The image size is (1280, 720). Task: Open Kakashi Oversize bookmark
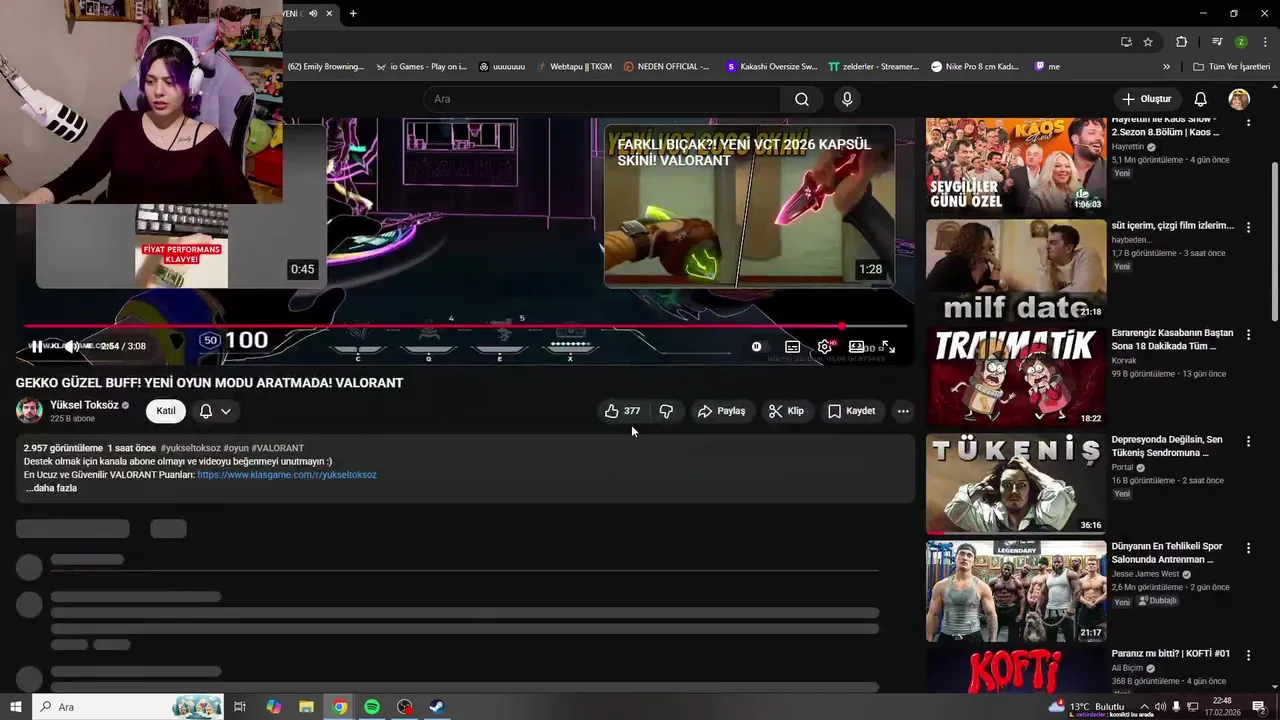pyautogui.click(x=772, y=67)
